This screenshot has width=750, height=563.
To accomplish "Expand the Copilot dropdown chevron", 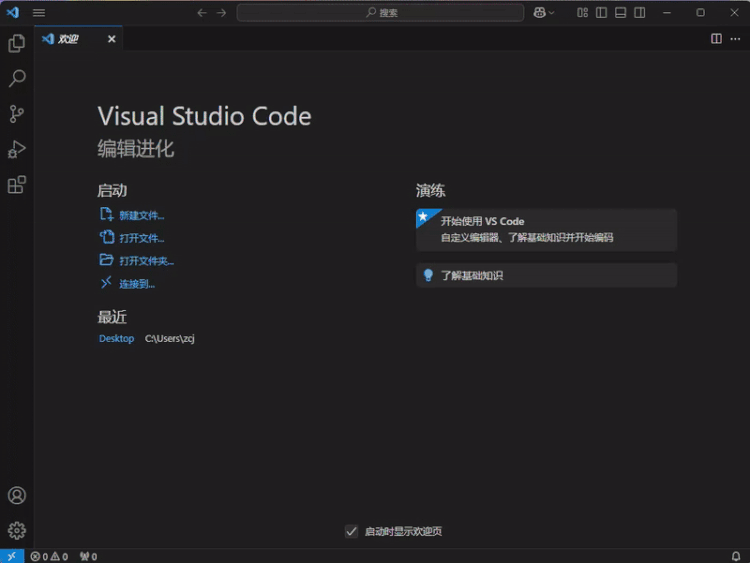I will pos(551,13).
